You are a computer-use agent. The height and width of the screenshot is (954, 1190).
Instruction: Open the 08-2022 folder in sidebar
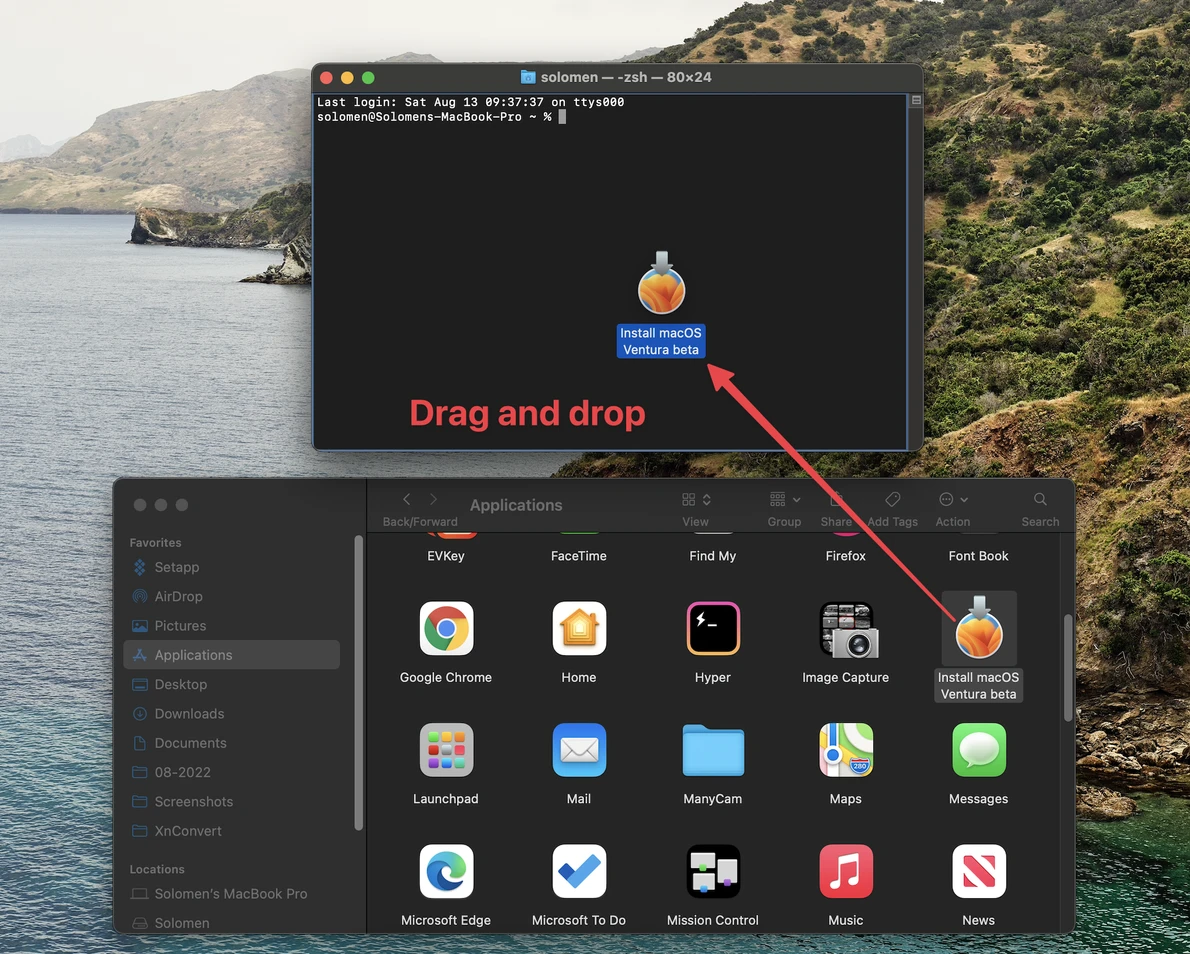point(231,773)
